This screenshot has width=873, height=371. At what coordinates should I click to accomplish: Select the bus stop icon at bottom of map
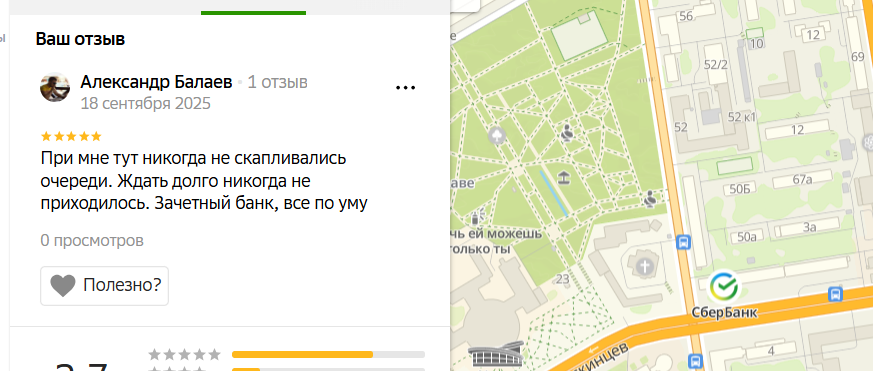[695, 362]
